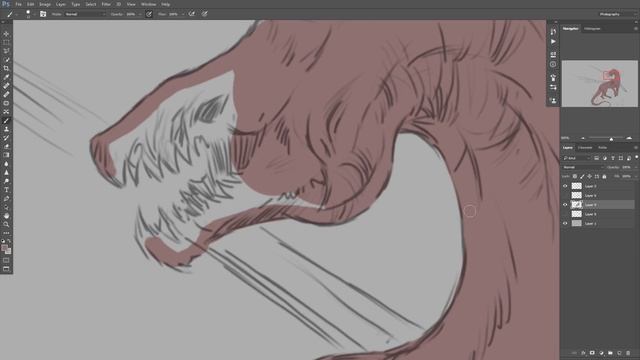Select the Clone Stamp tool

point(6,129)
